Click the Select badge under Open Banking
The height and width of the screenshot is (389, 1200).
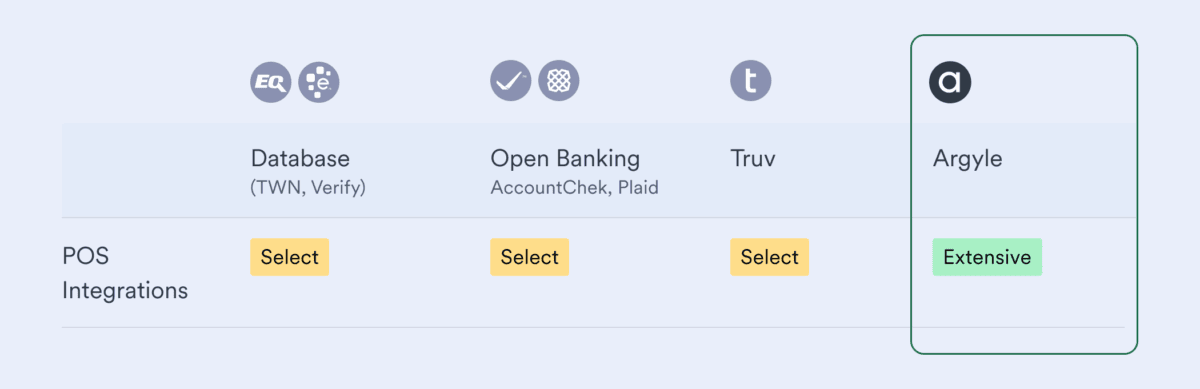[x=529, y=257]
